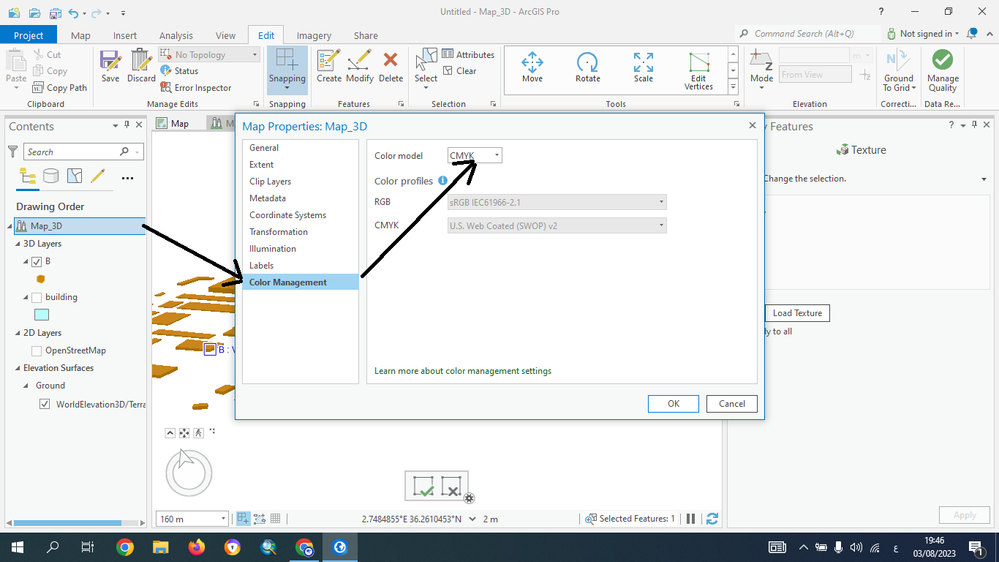Open more Contents list options

127,178
